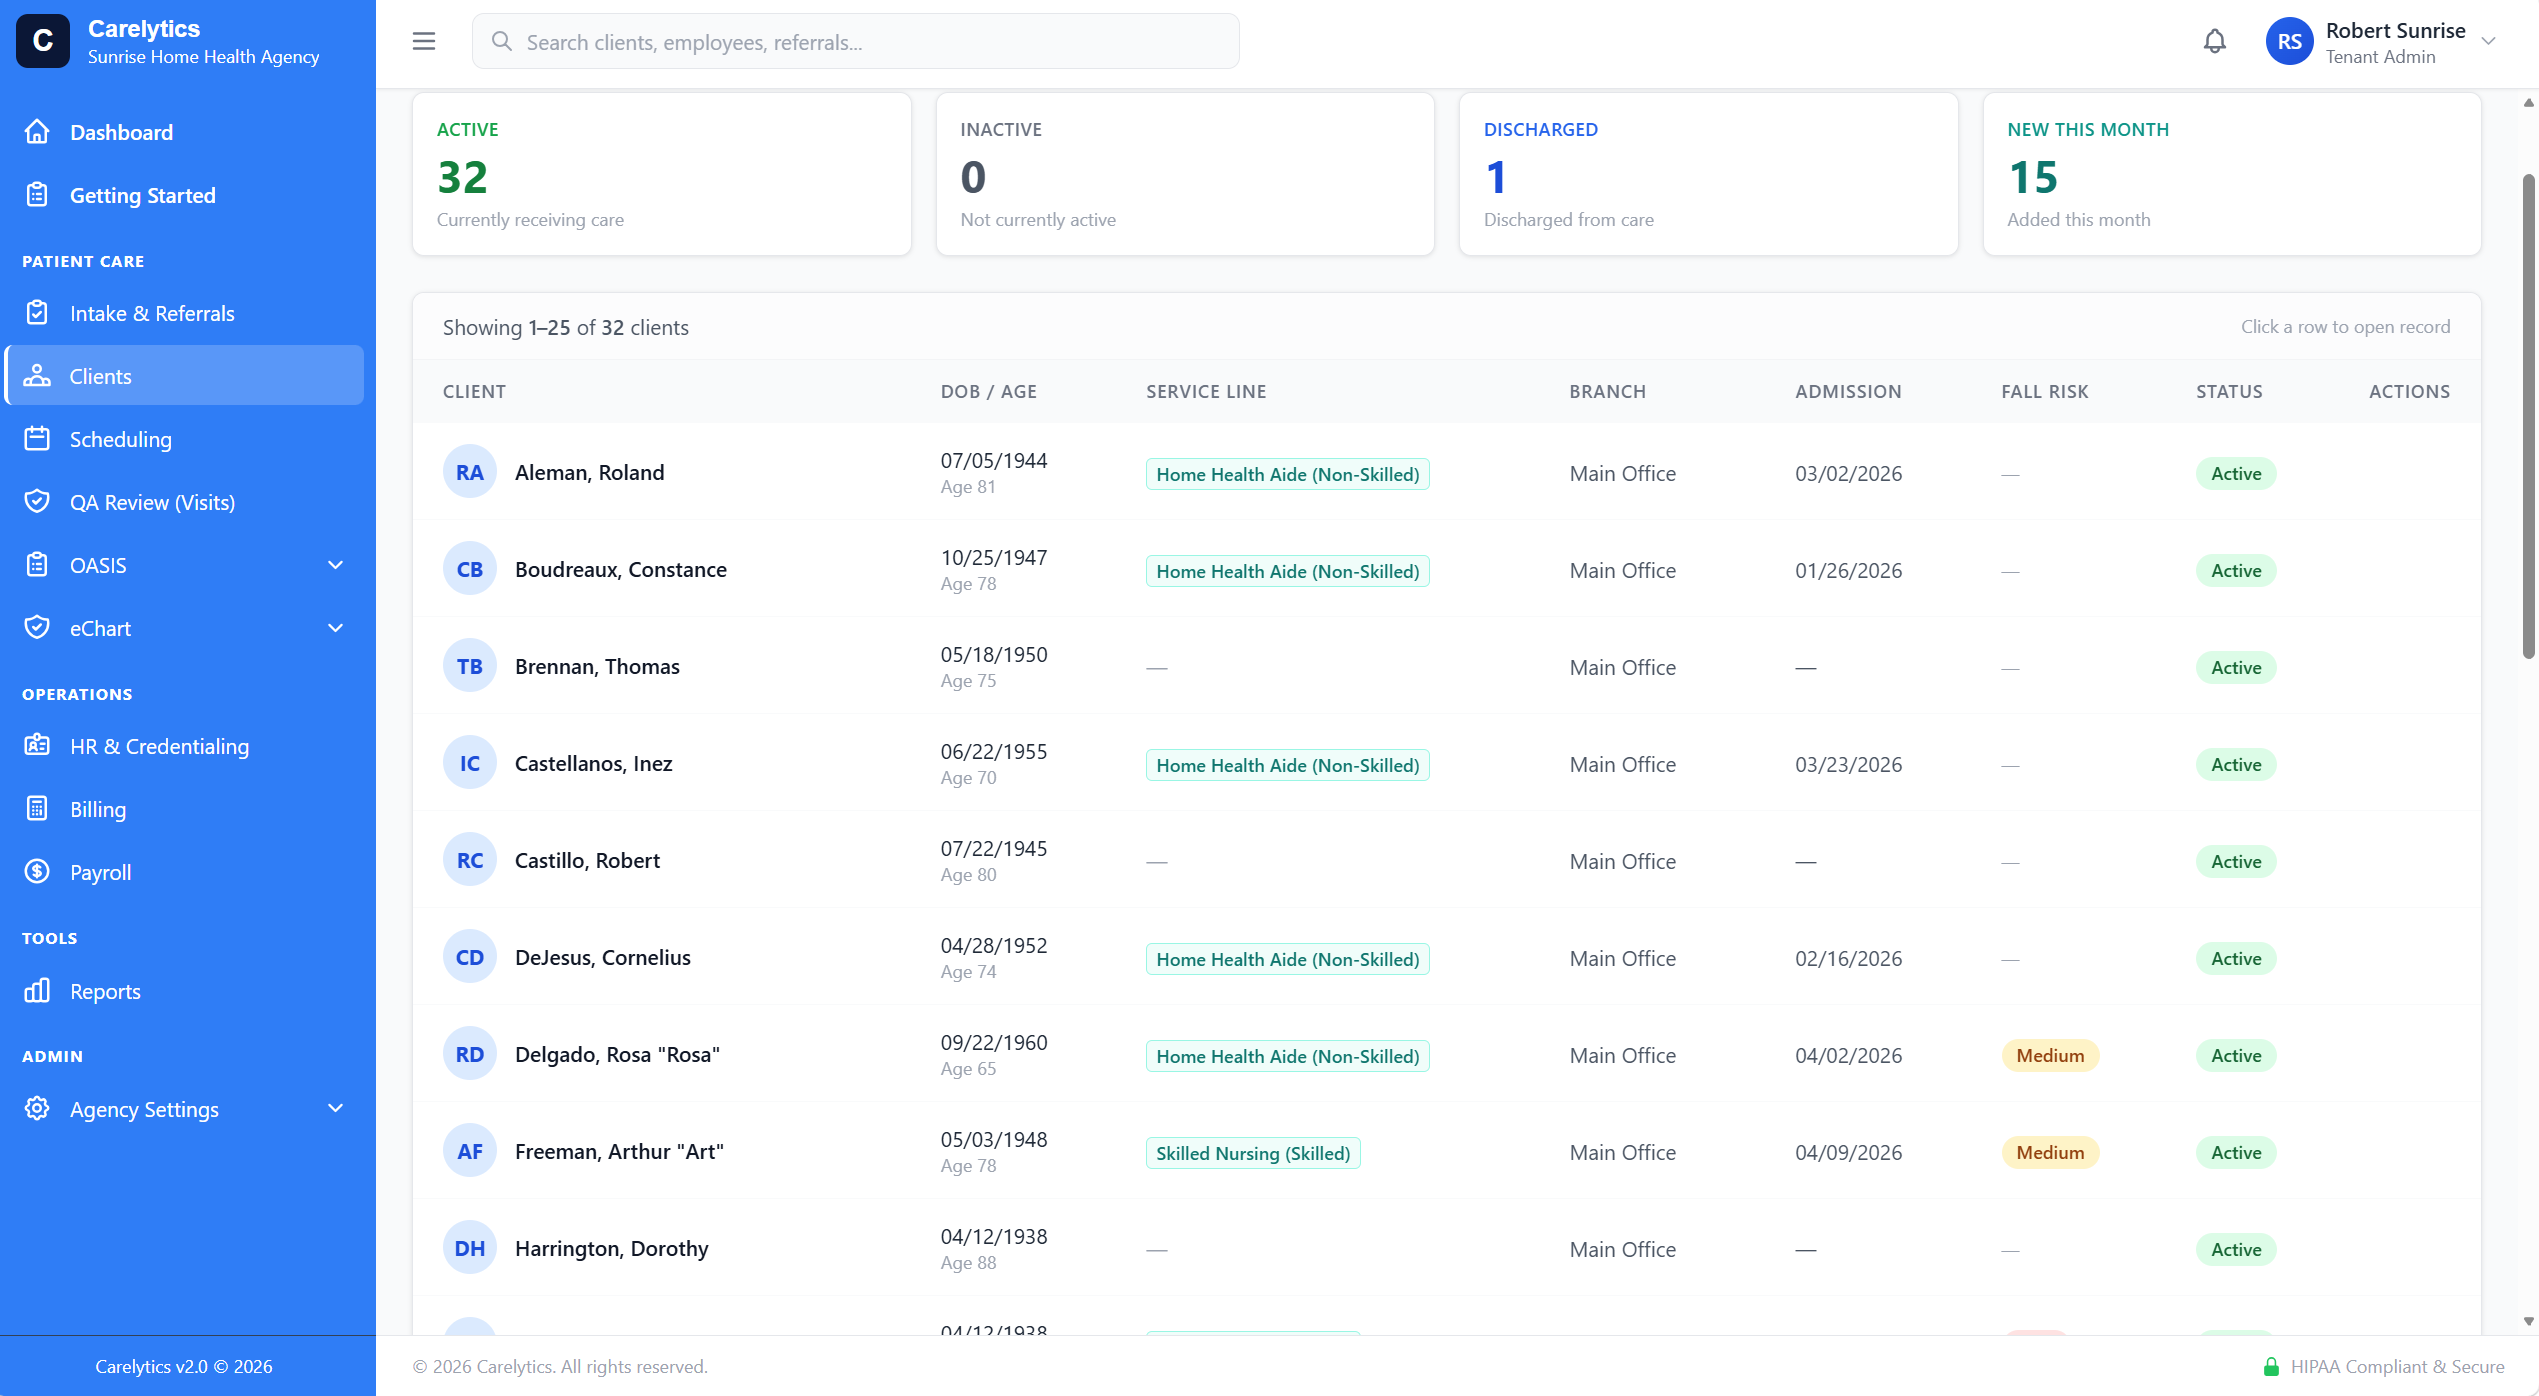Click the Scheduling calendar icon
This screenshot has height=1396, width=2539.
[37, 439]
